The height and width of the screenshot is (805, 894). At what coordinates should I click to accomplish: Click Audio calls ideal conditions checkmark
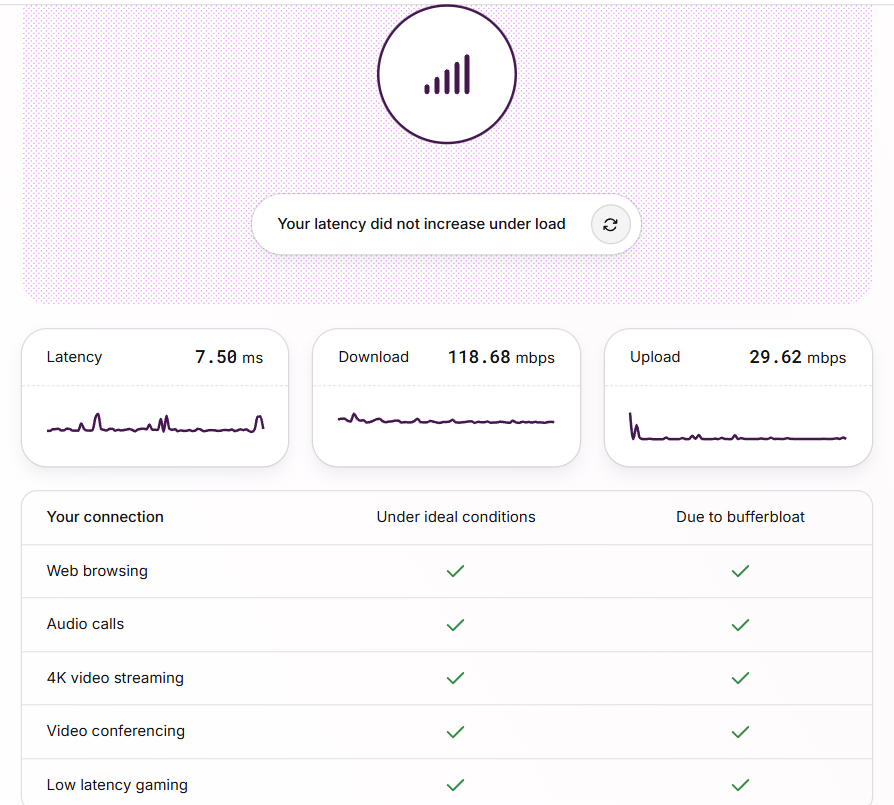[455, 625]
